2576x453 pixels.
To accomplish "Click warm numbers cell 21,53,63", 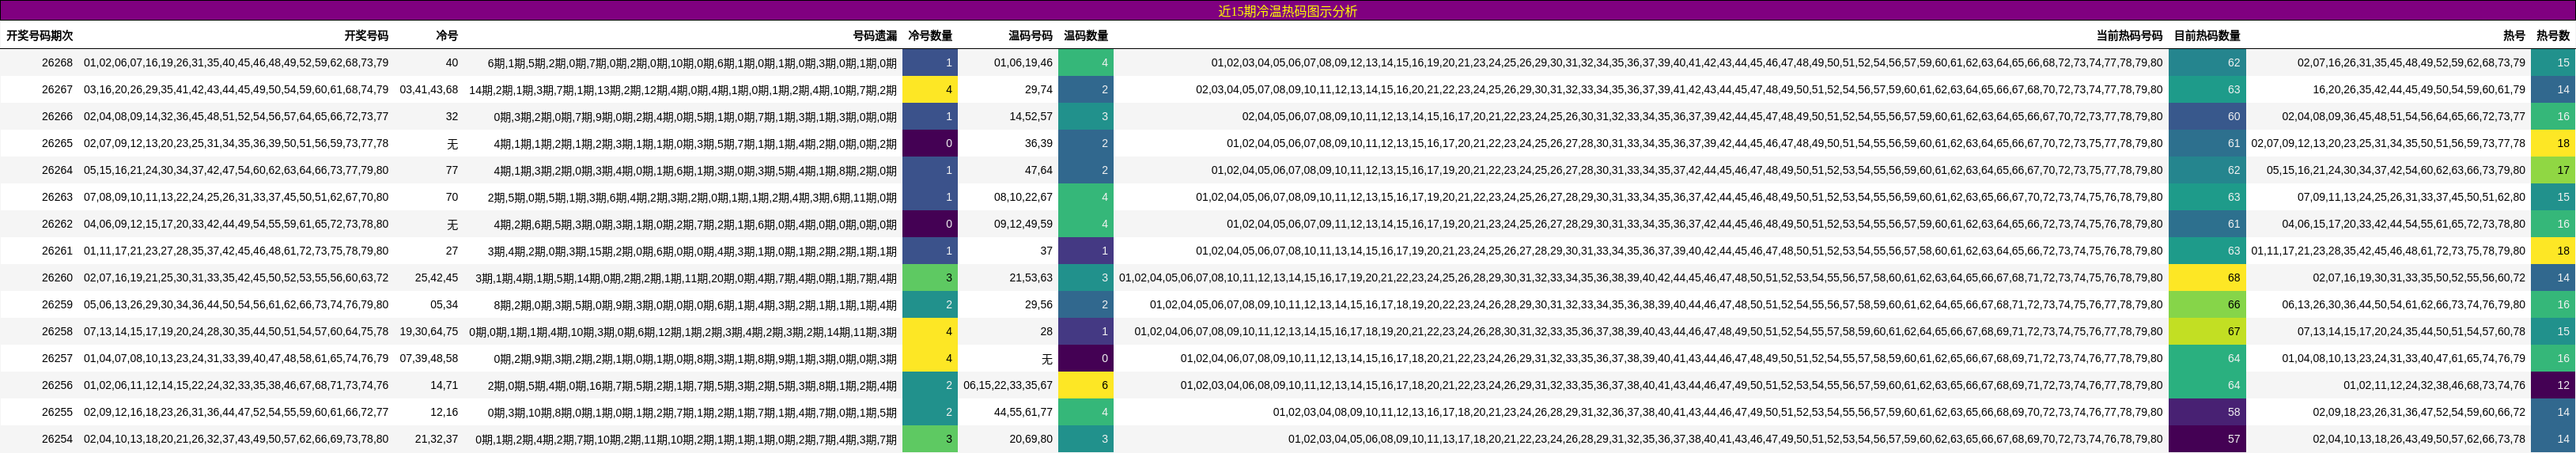I will tap(1031, 277).
